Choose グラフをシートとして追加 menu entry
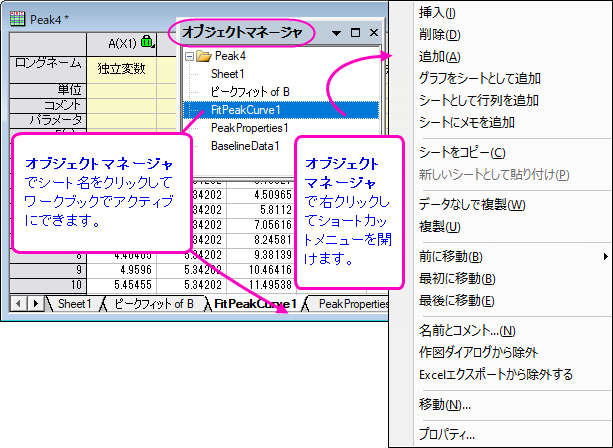 point(480,79)
